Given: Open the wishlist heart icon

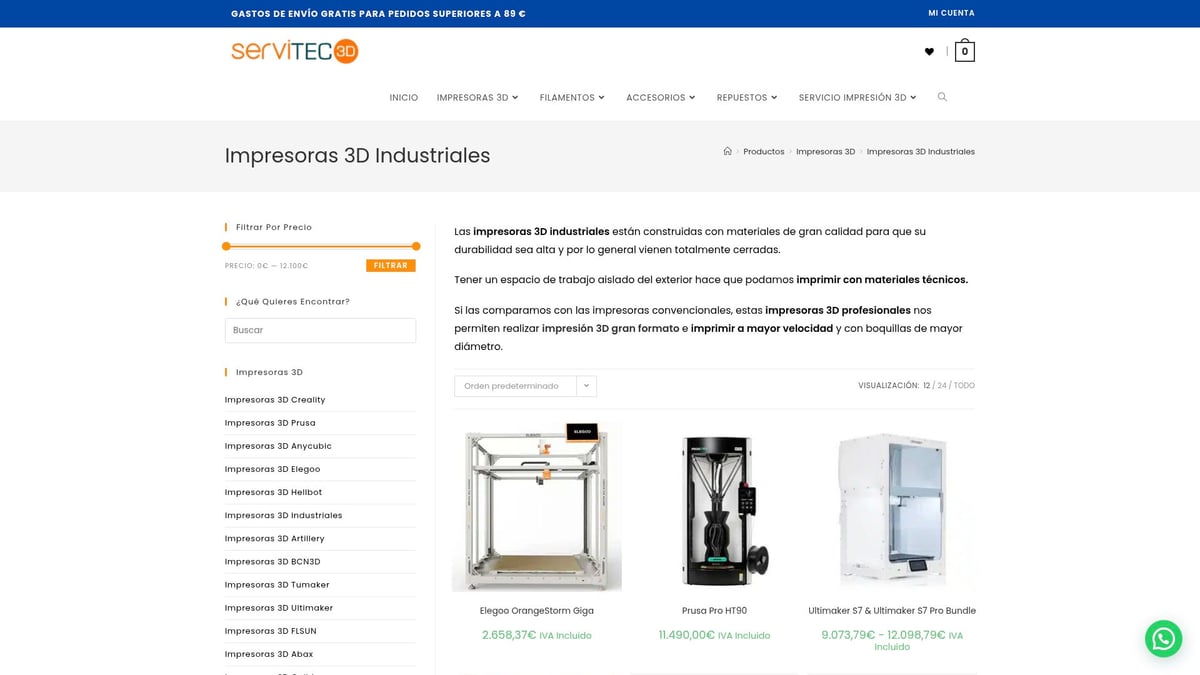Looking at the screenshot, I should [929, 52].
